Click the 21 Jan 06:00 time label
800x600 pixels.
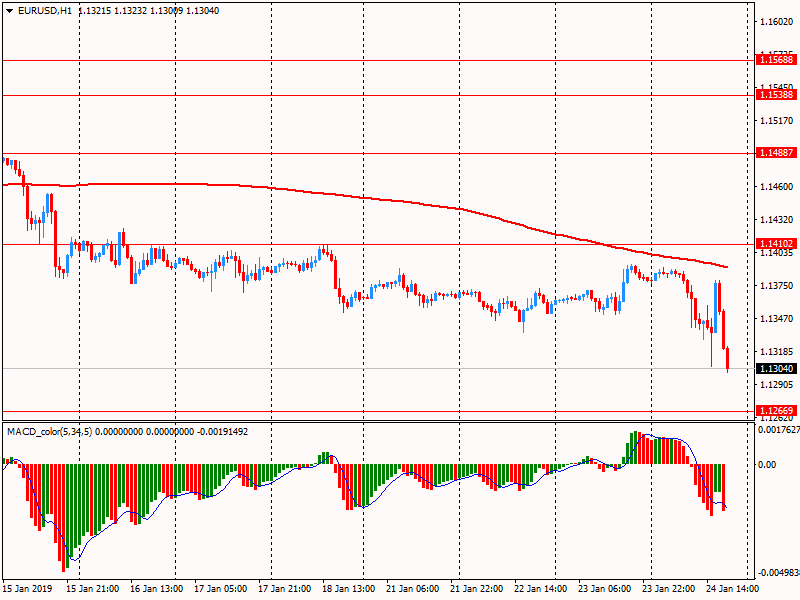413,588
